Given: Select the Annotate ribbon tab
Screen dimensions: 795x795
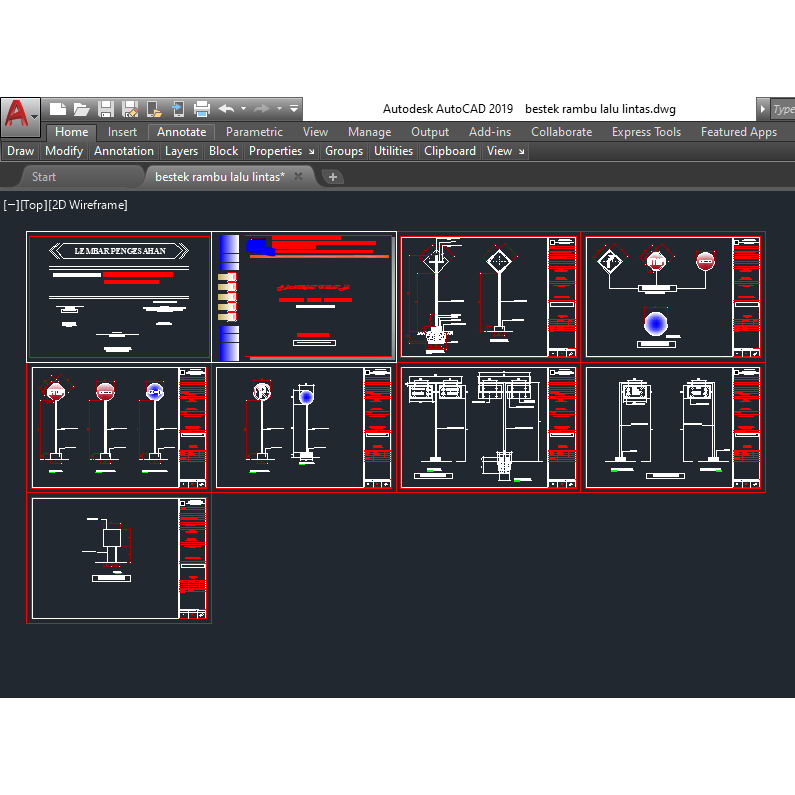Looking at the screenshot, I should point(181,132).
